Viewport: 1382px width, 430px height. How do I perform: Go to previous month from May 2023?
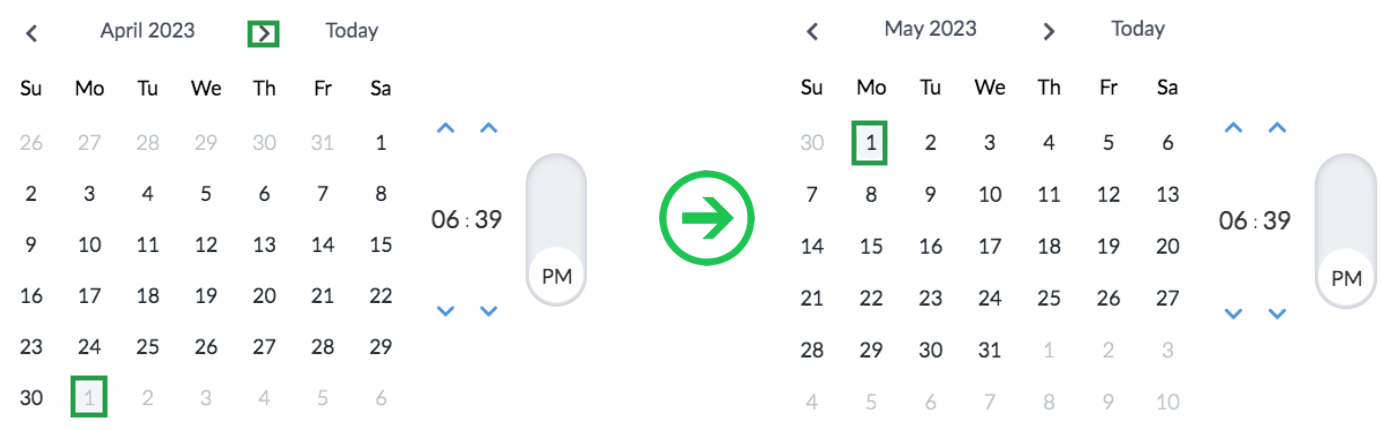point(812,32)
